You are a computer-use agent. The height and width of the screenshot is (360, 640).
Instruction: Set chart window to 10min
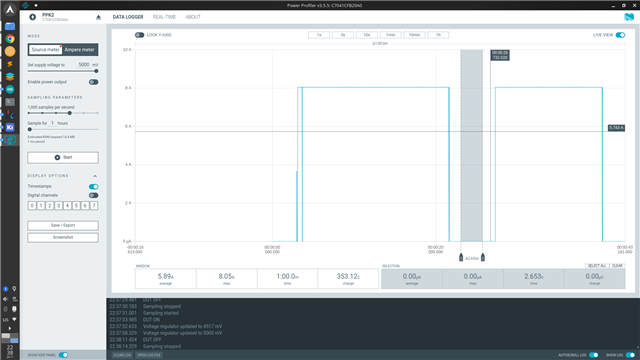point(414,35)
